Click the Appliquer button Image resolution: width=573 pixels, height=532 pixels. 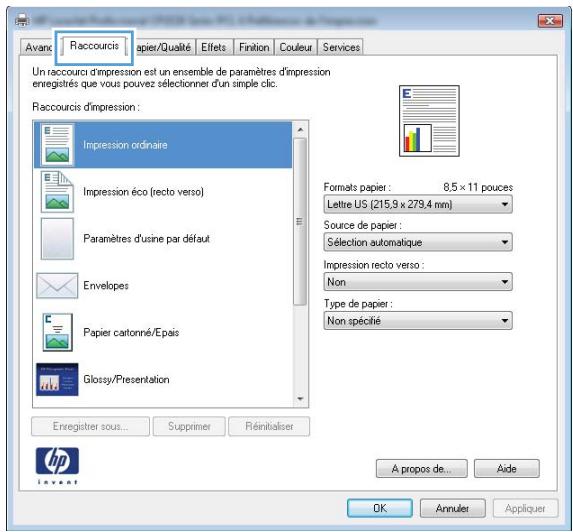[x=525, y=508]
